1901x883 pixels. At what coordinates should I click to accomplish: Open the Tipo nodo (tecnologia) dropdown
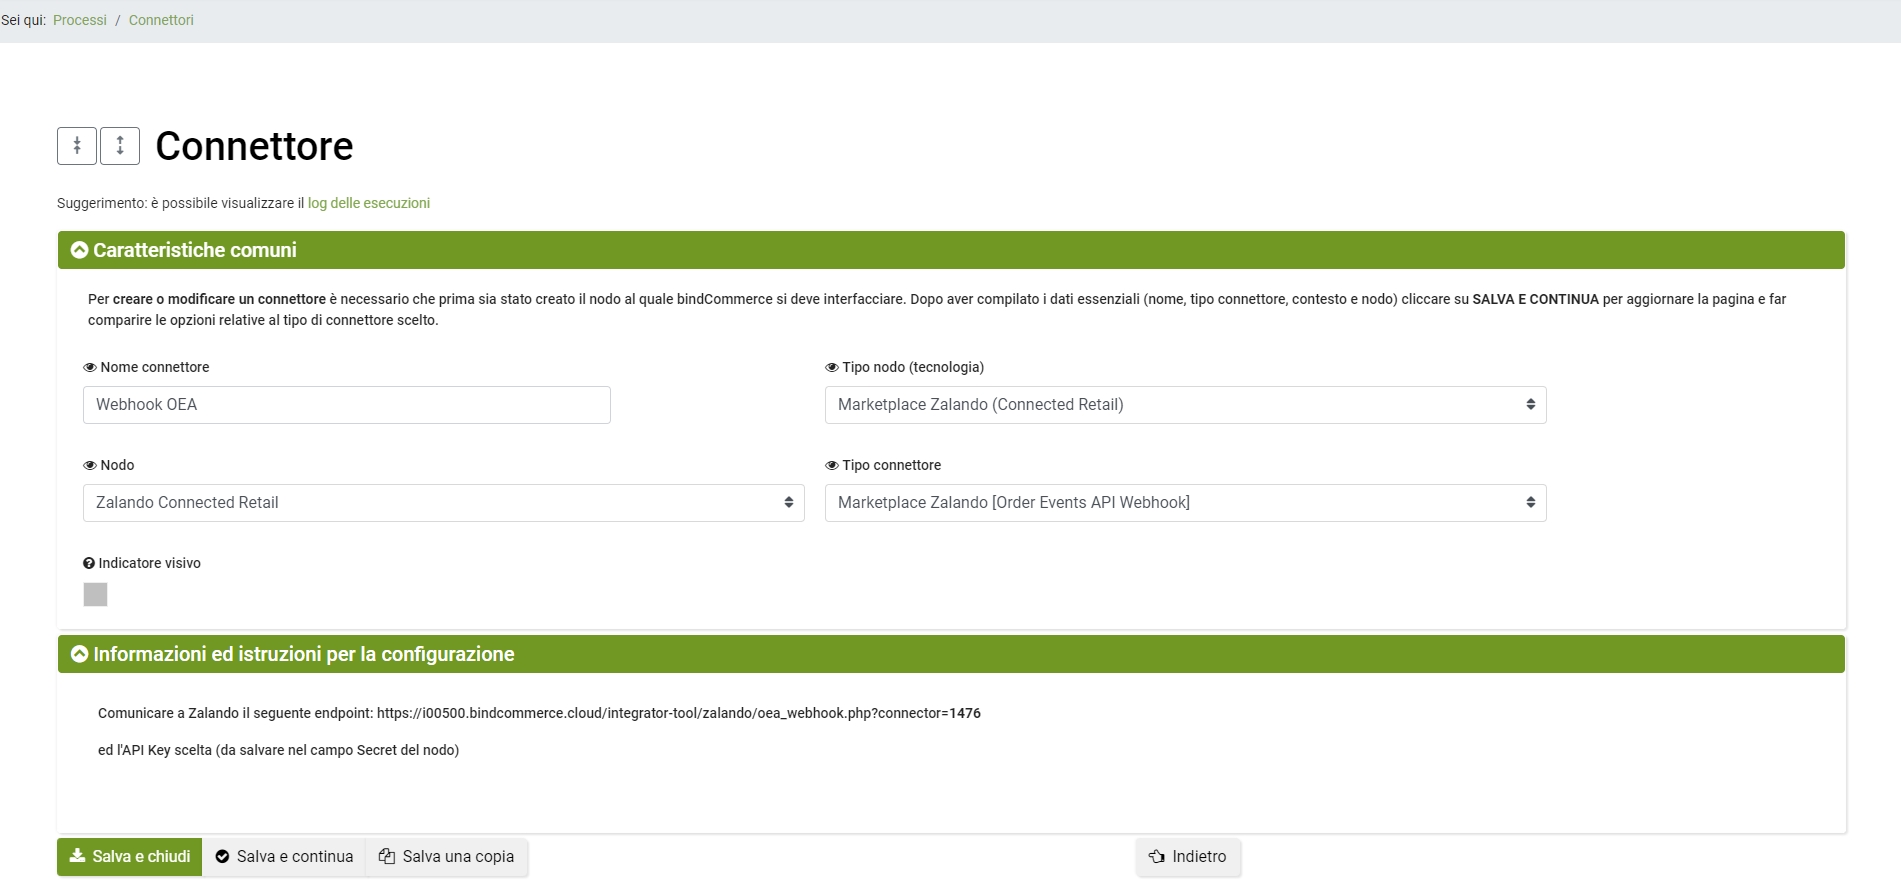pos(1185,405)
